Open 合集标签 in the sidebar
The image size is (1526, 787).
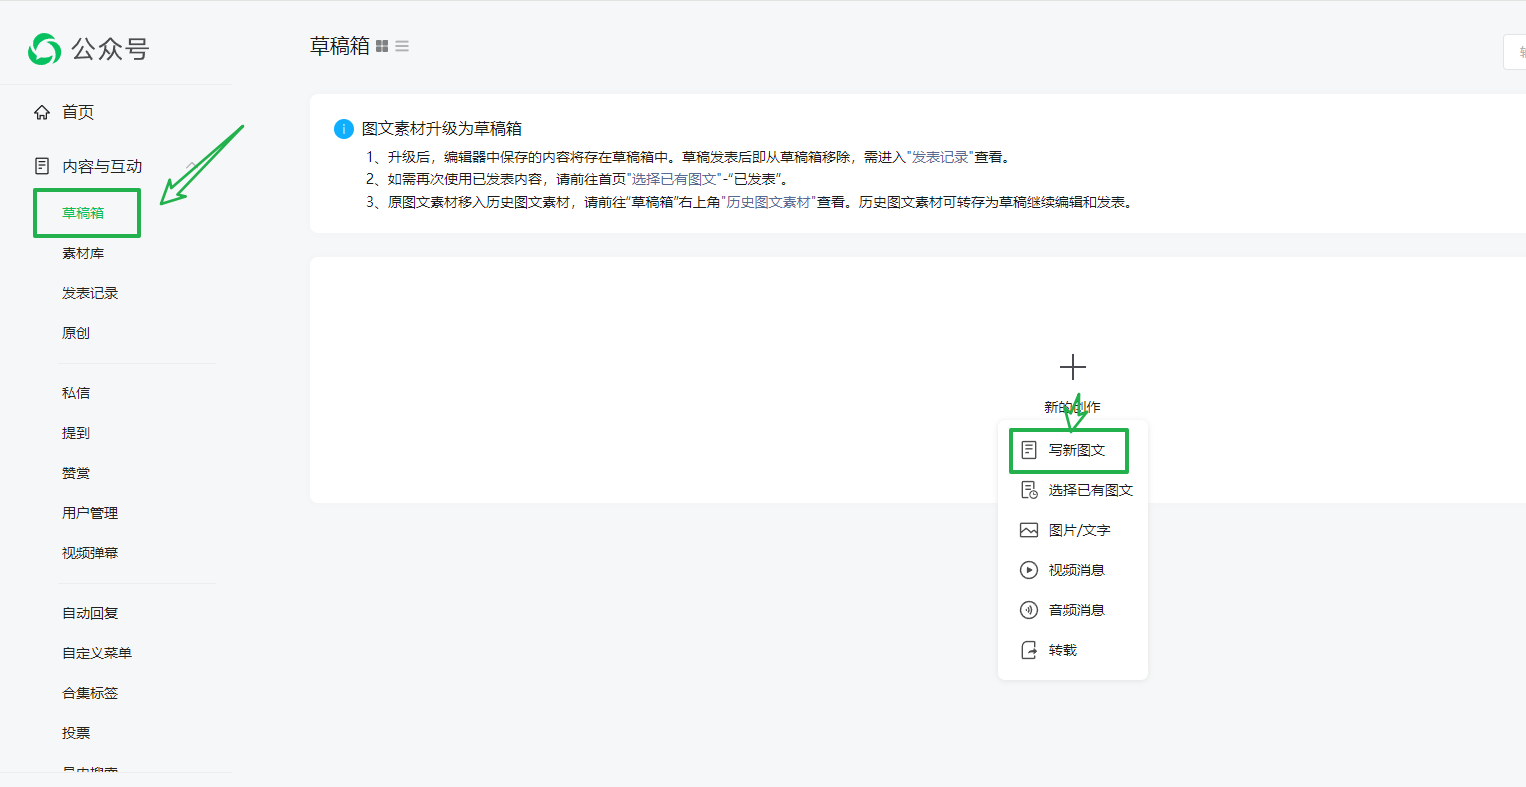[x=90, y=693]
